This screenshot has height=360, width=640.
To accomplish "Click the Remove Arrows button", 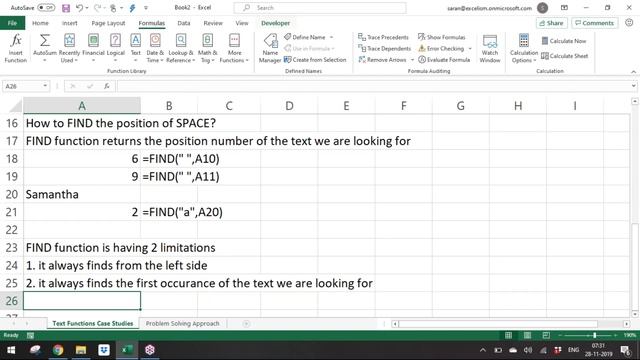I will (382, 60).
